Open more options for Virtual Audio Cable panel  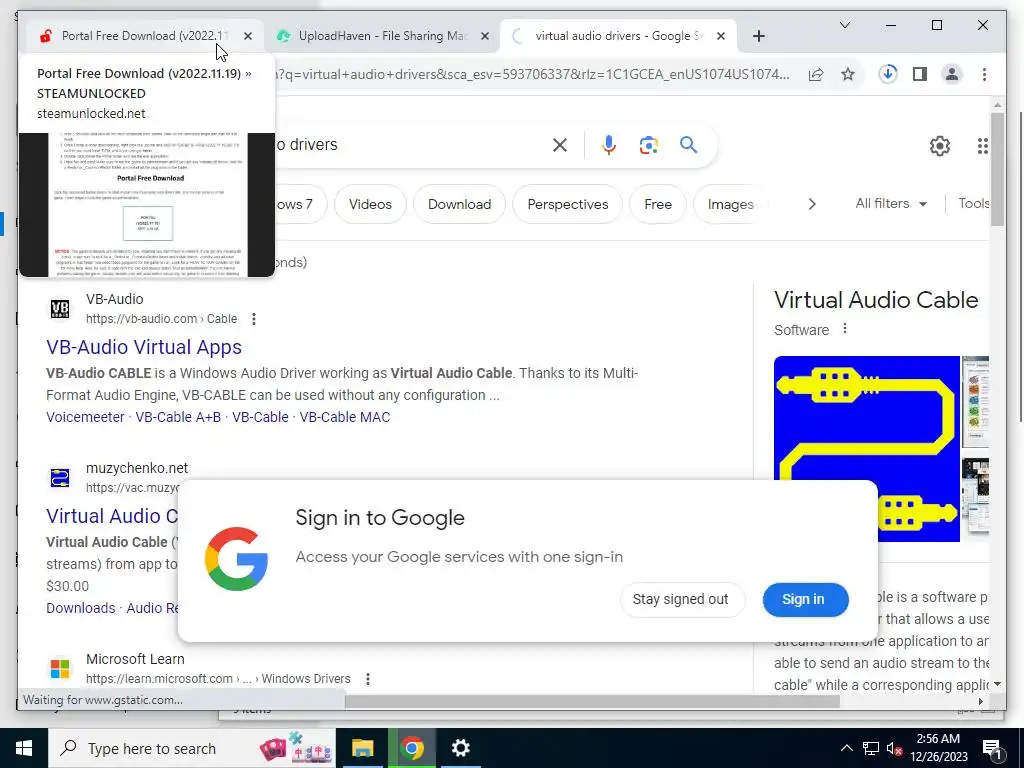click(844, 328)
